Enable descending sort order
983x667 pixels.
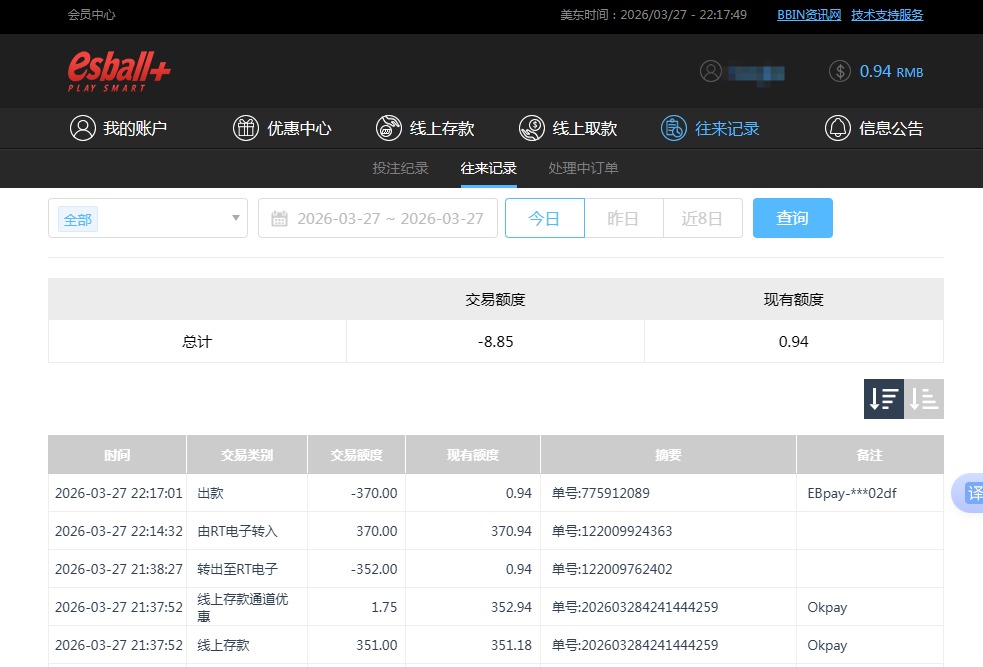pyautogui.click(x=882, y=398)
